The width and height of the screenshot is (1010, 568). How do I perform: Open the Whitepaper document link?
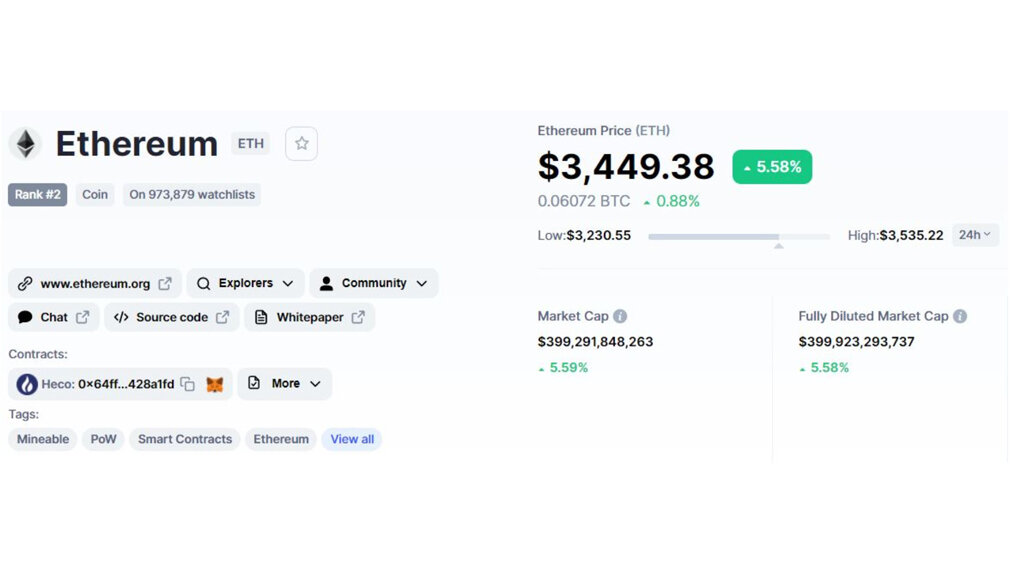[310, 317]
